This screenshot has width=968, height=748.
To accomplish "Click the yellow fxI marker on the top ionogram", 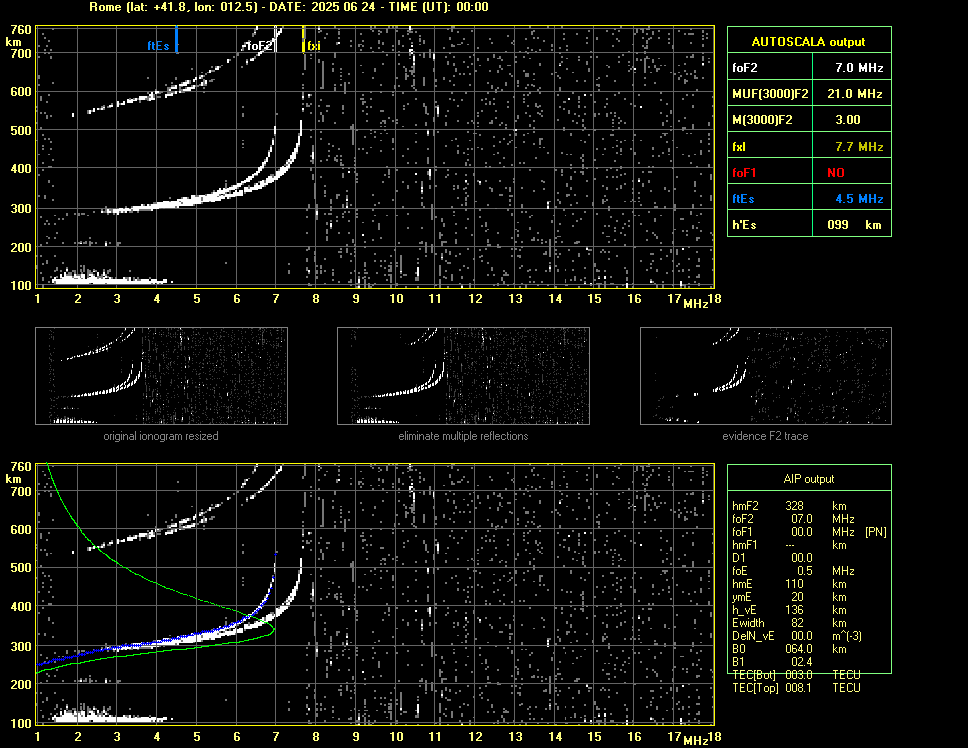I will click(303, 39).
